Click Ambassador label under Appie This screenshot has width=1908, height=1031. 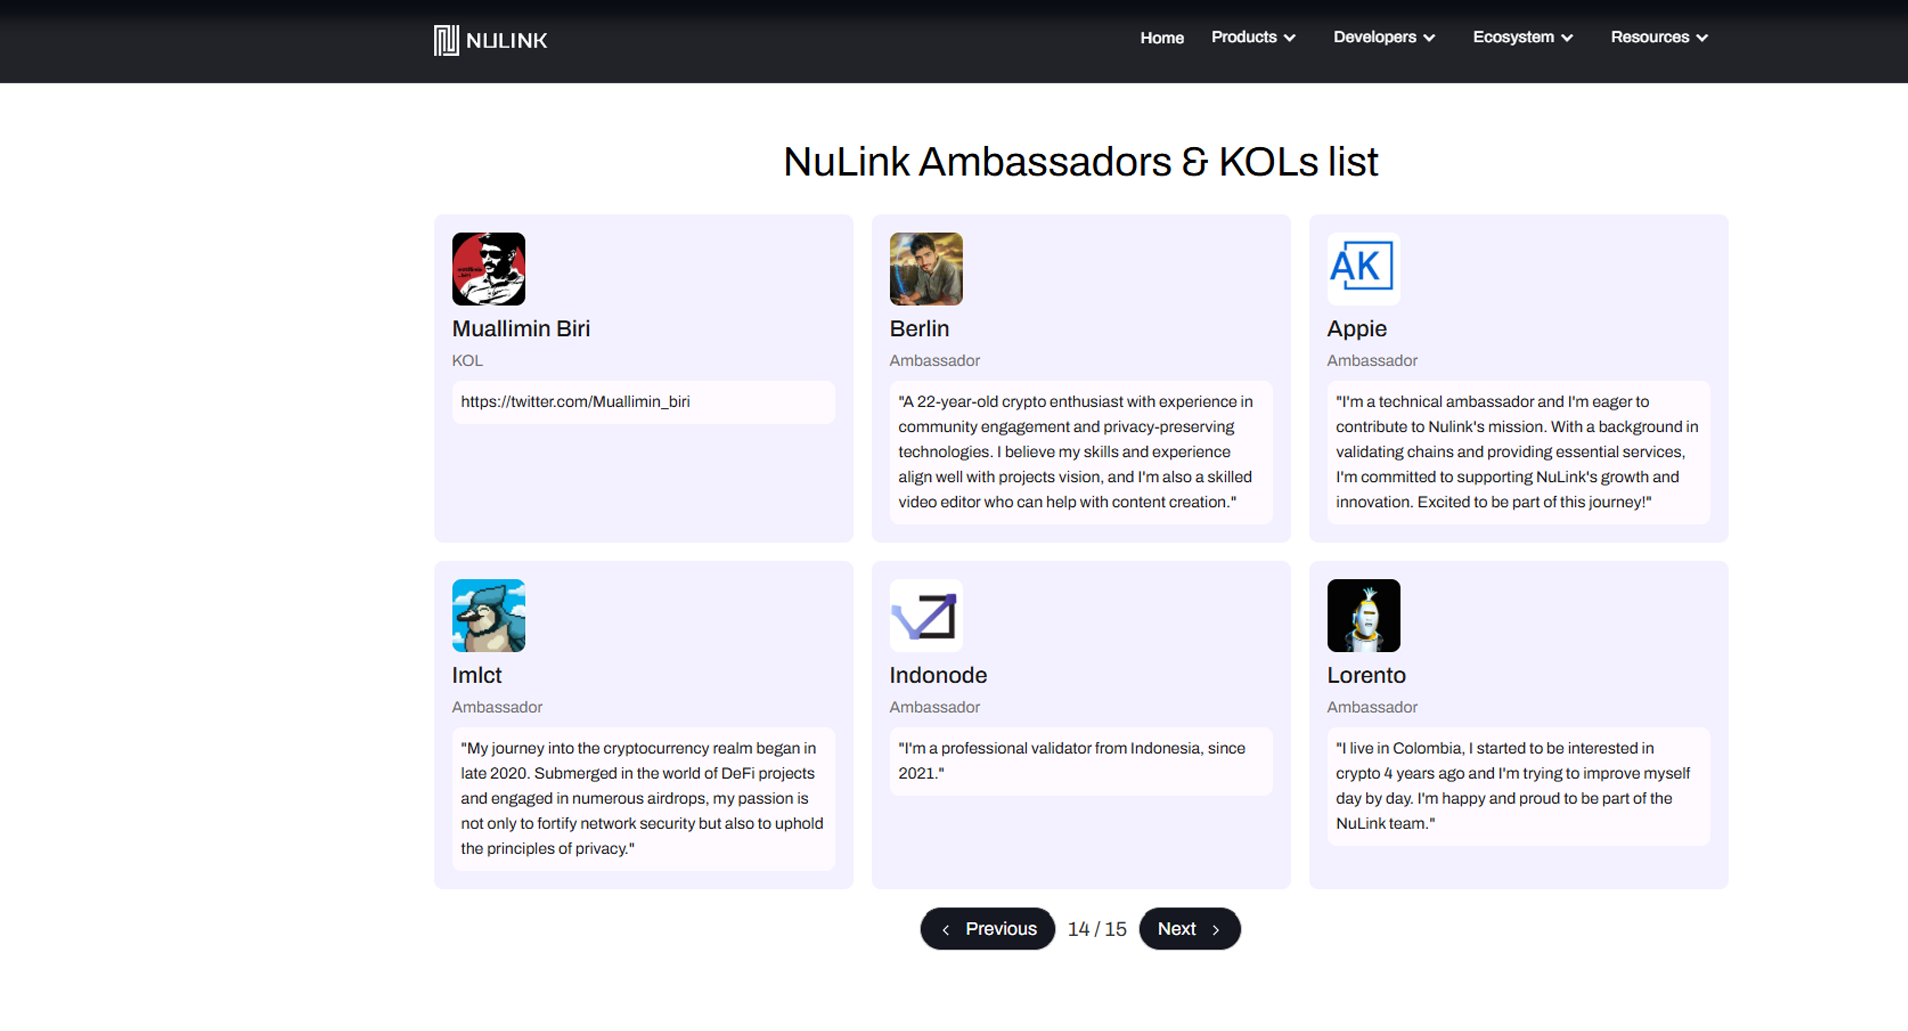[x=1372, y=361]
